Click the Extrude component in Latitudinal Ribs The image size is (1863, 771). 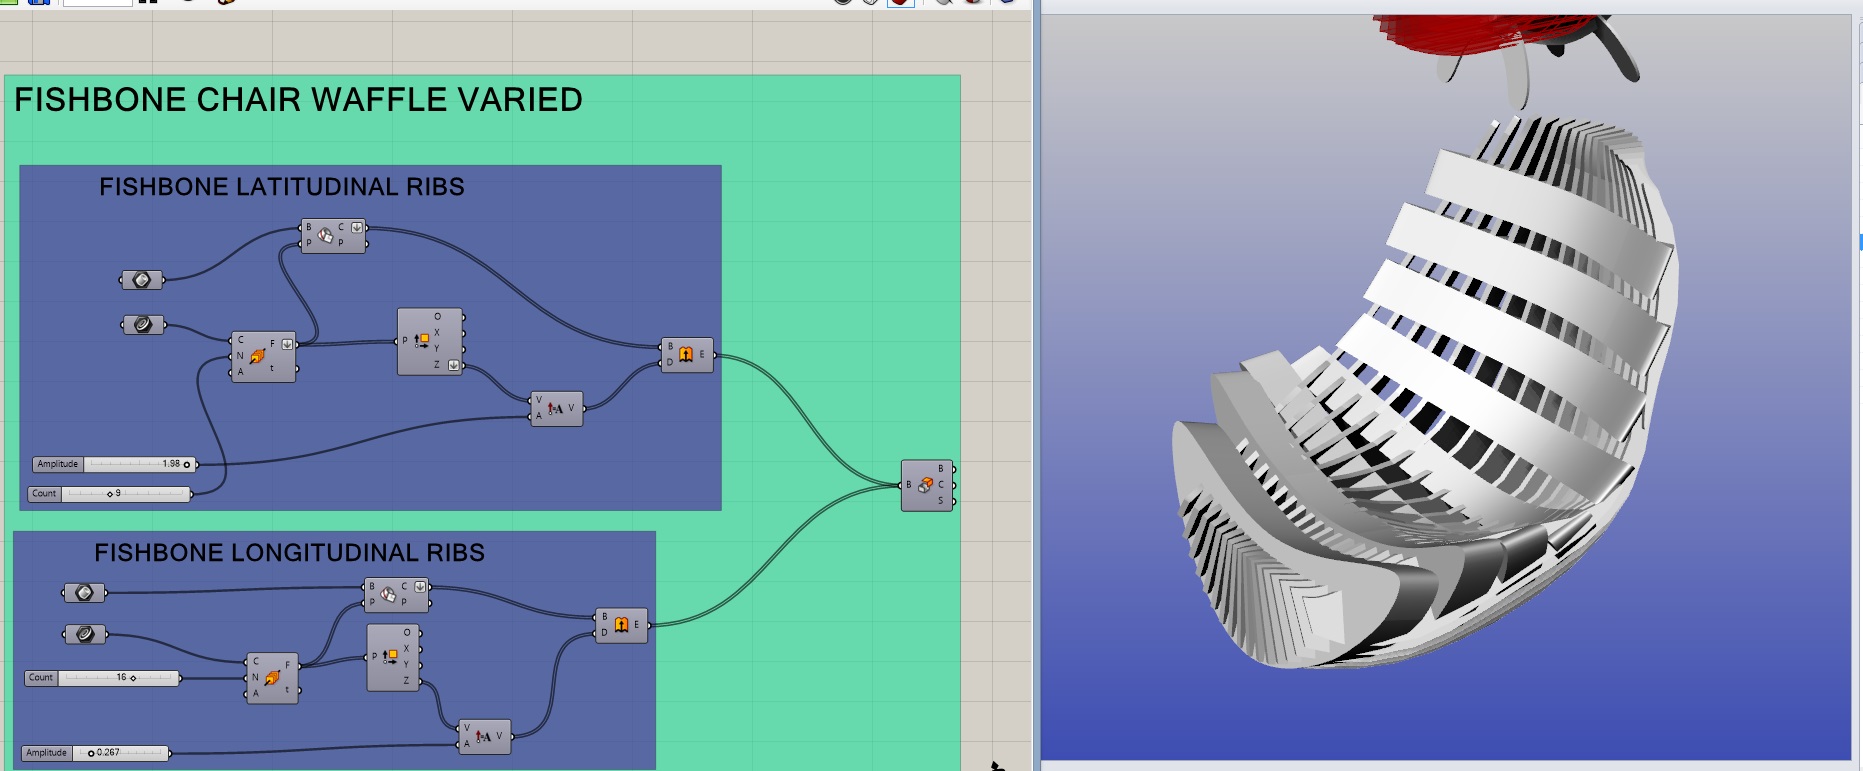pos(686,354)
